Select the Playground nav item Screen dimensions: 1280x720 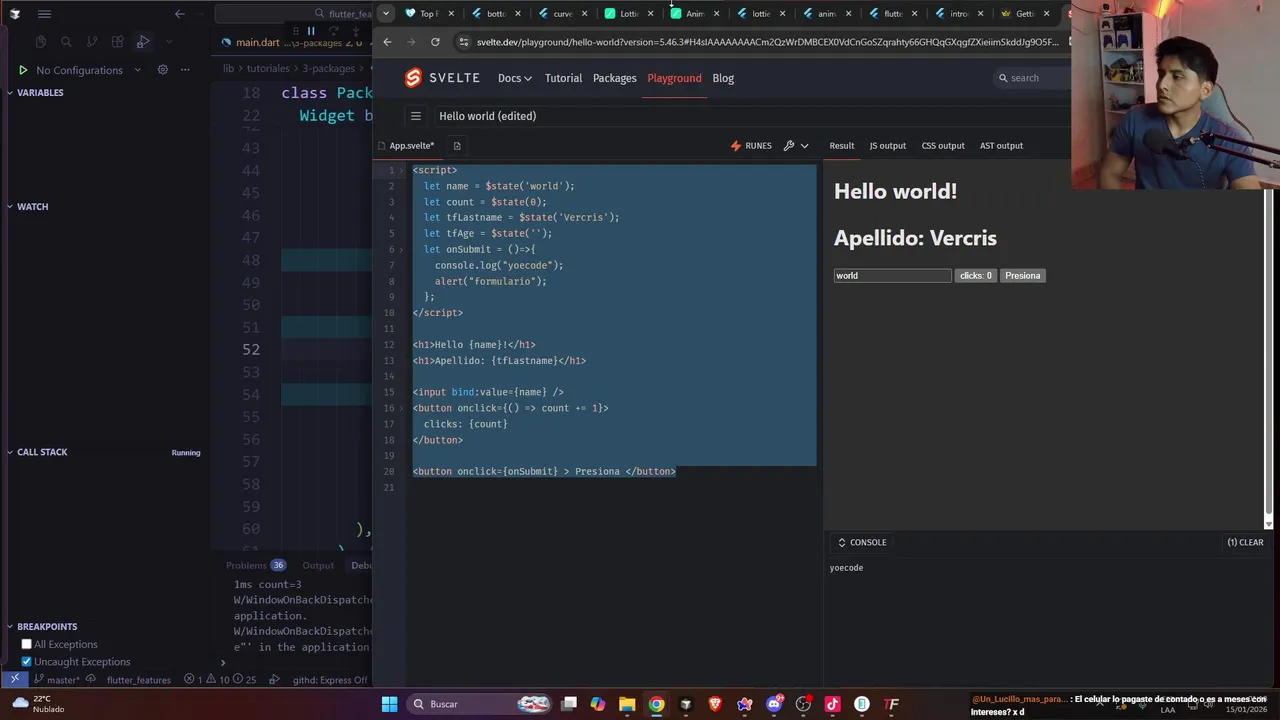pyautogui.click(x=674, y=78)
